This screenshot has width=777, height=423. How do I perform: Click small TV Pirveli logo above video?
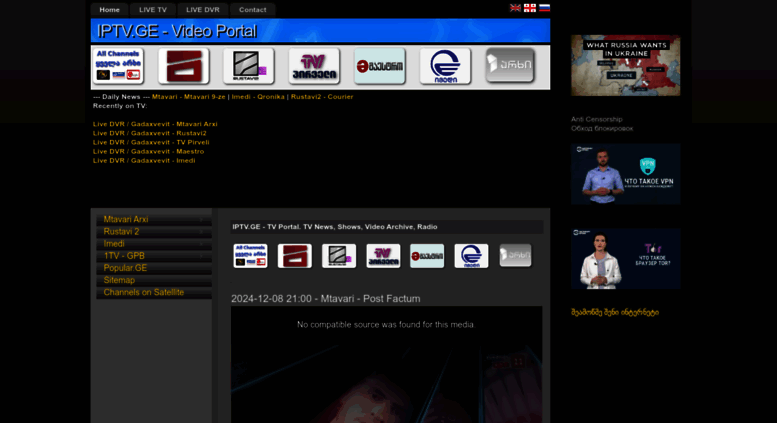383,256
